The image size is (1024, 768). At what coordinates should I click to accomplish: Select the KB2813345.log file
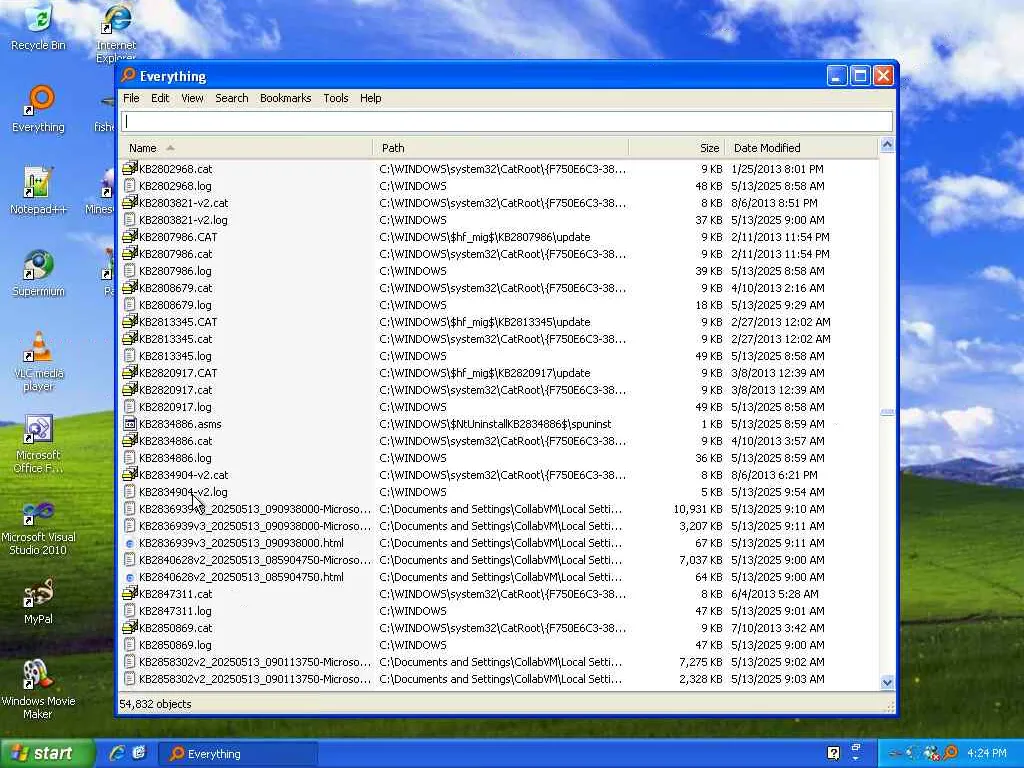point(175,356)
